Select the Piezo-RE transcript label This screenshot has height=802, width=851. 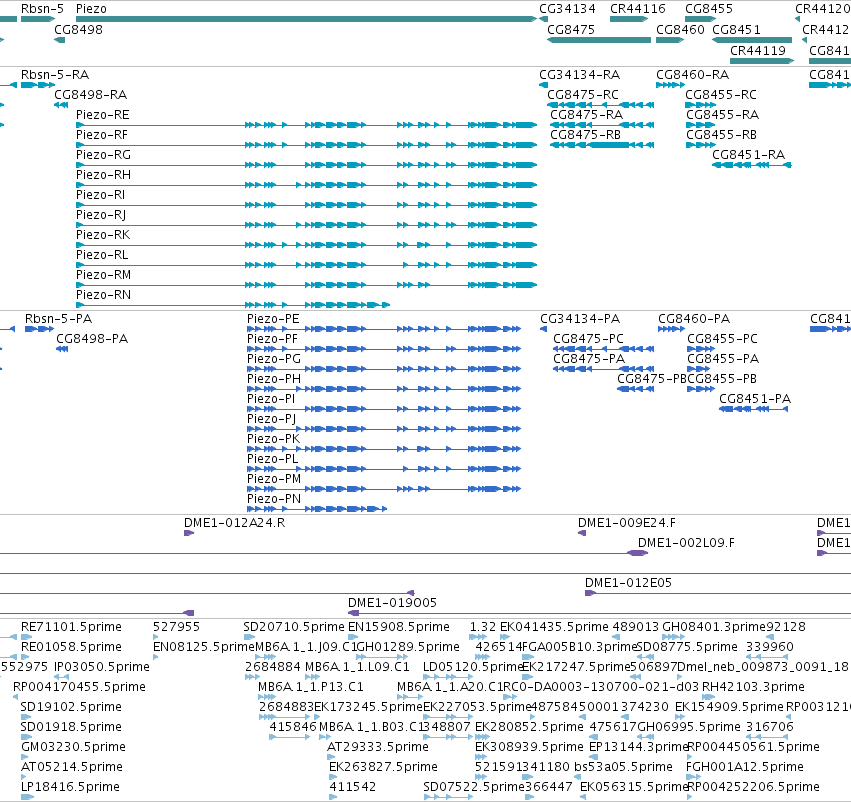[x=103, y=114]
